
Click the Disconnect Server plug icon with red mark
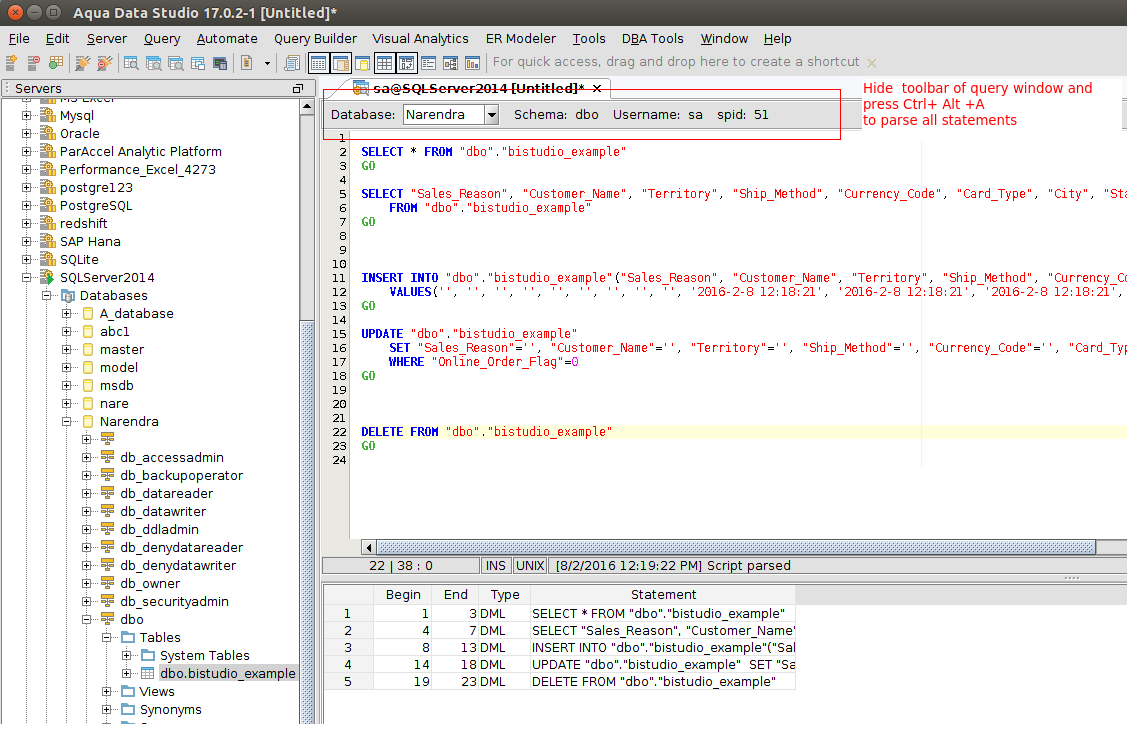[x=103, y=63]
